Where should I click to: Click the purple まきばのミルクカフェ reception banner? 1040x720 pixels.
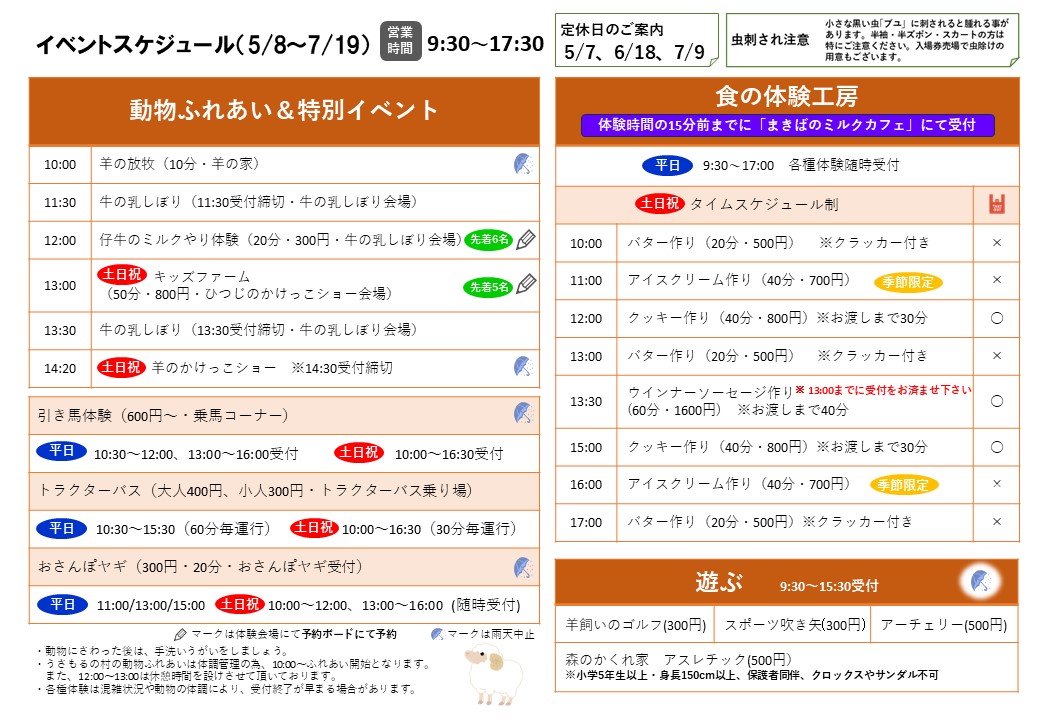tap(788, 125)
